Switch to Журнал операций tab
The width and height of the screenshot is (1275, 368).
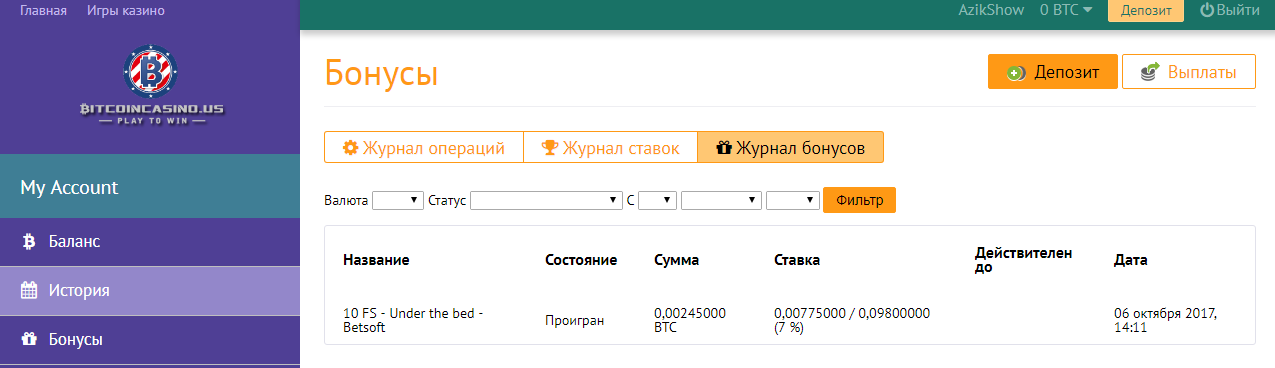tap(424, 147)
